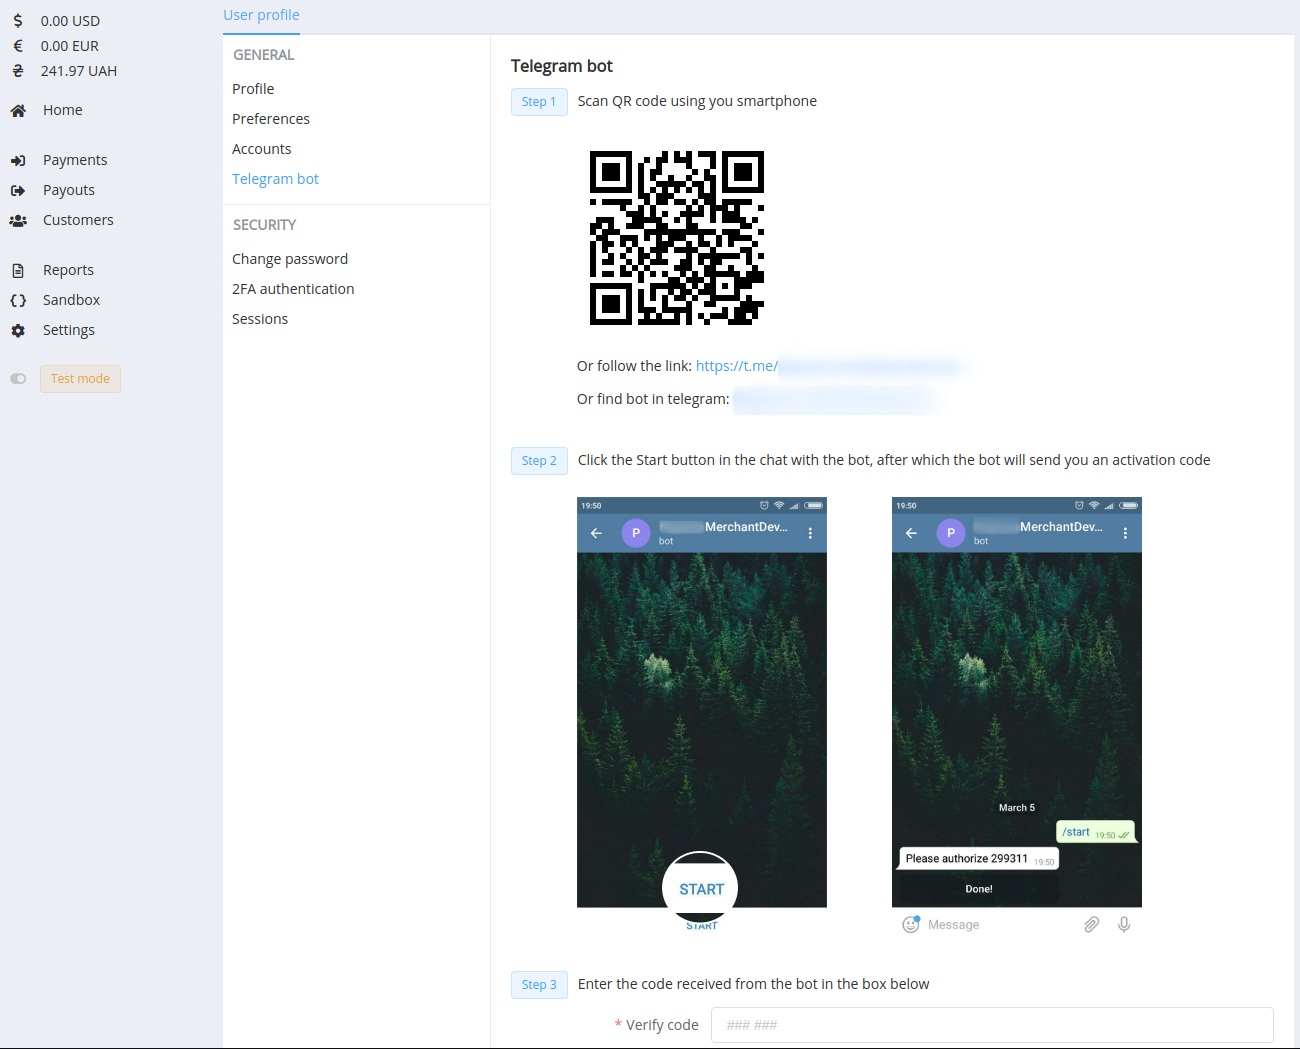
Task: Open Customers in the sidebar
Action: [78, 220]
